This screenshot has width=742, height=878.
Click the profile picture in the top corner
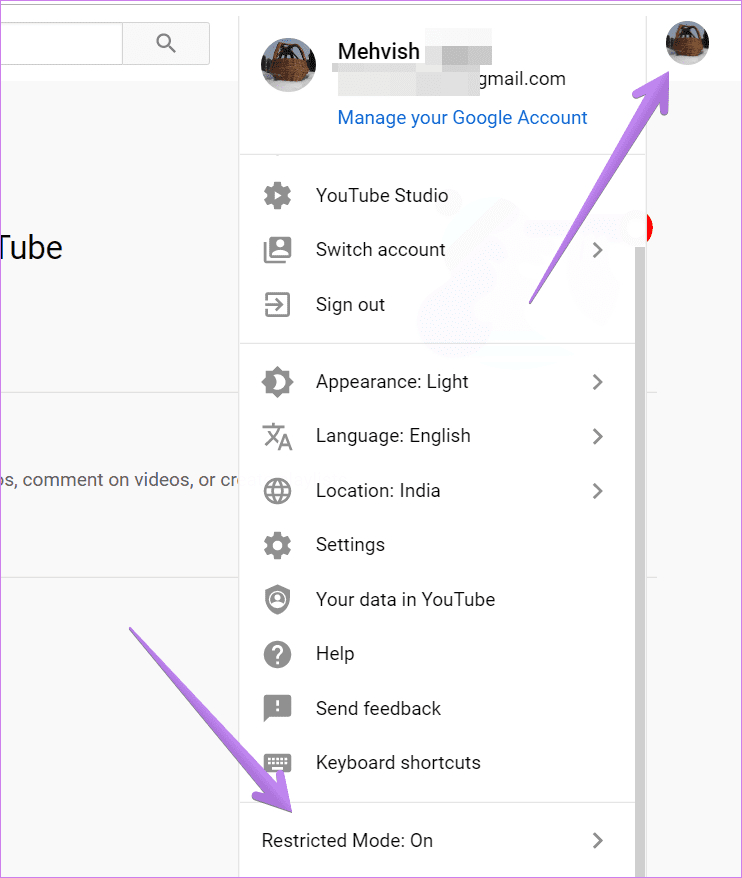point(687,43)
